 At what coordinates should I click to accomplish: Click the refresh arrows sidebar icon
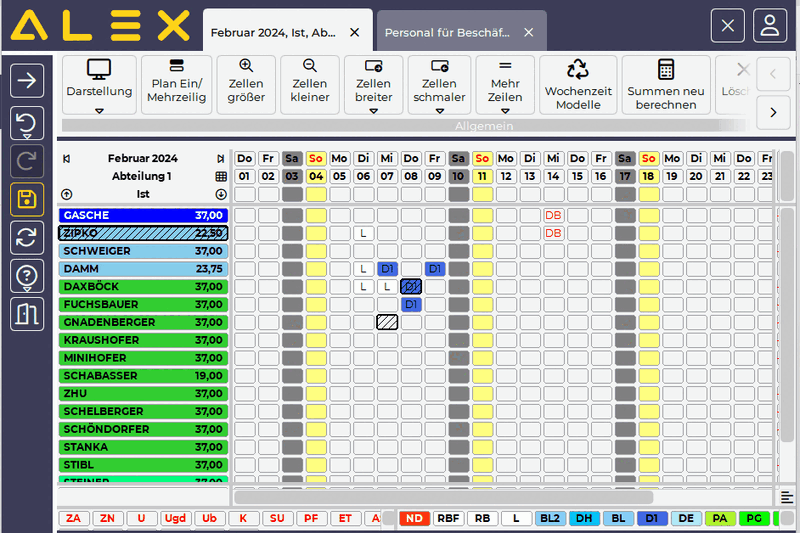click(27, 238)
